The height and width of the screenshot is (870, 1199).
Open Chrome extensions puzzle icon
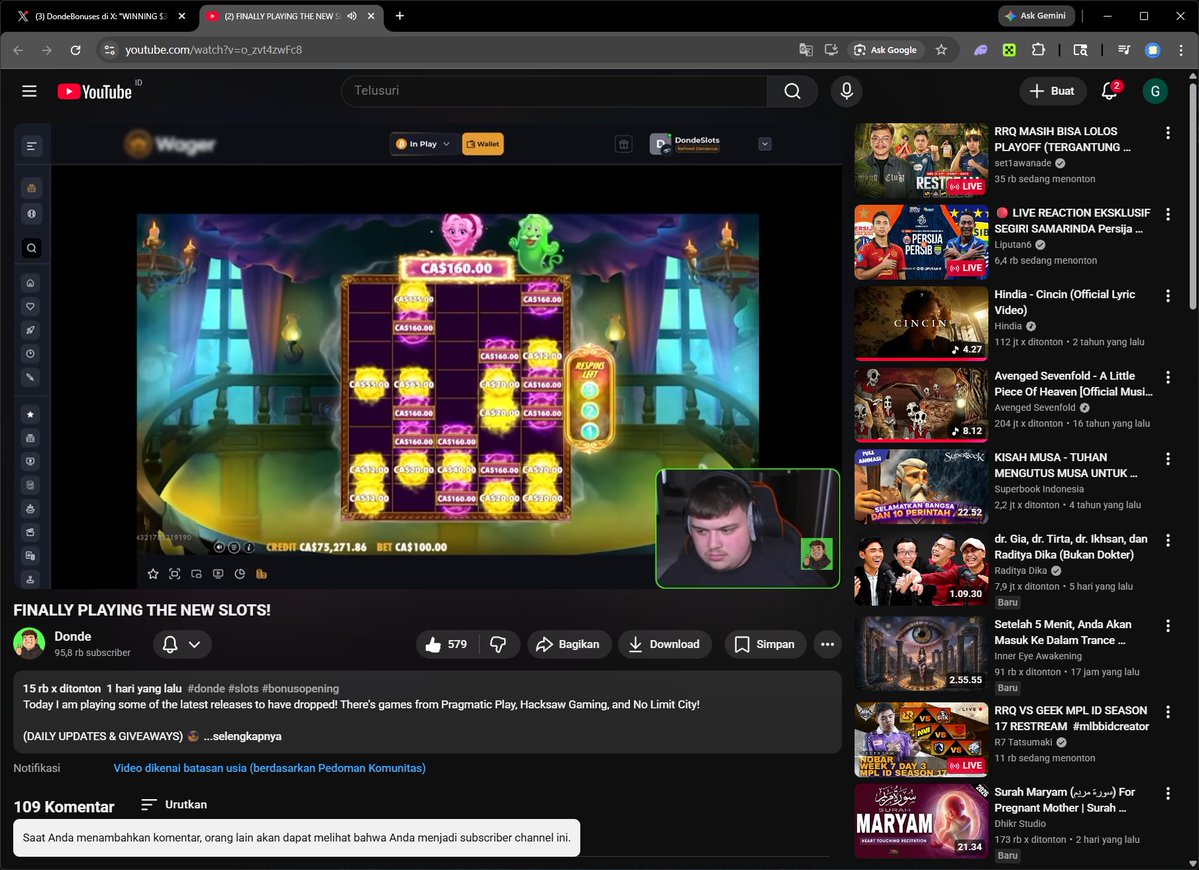[x=1038, y=50]
